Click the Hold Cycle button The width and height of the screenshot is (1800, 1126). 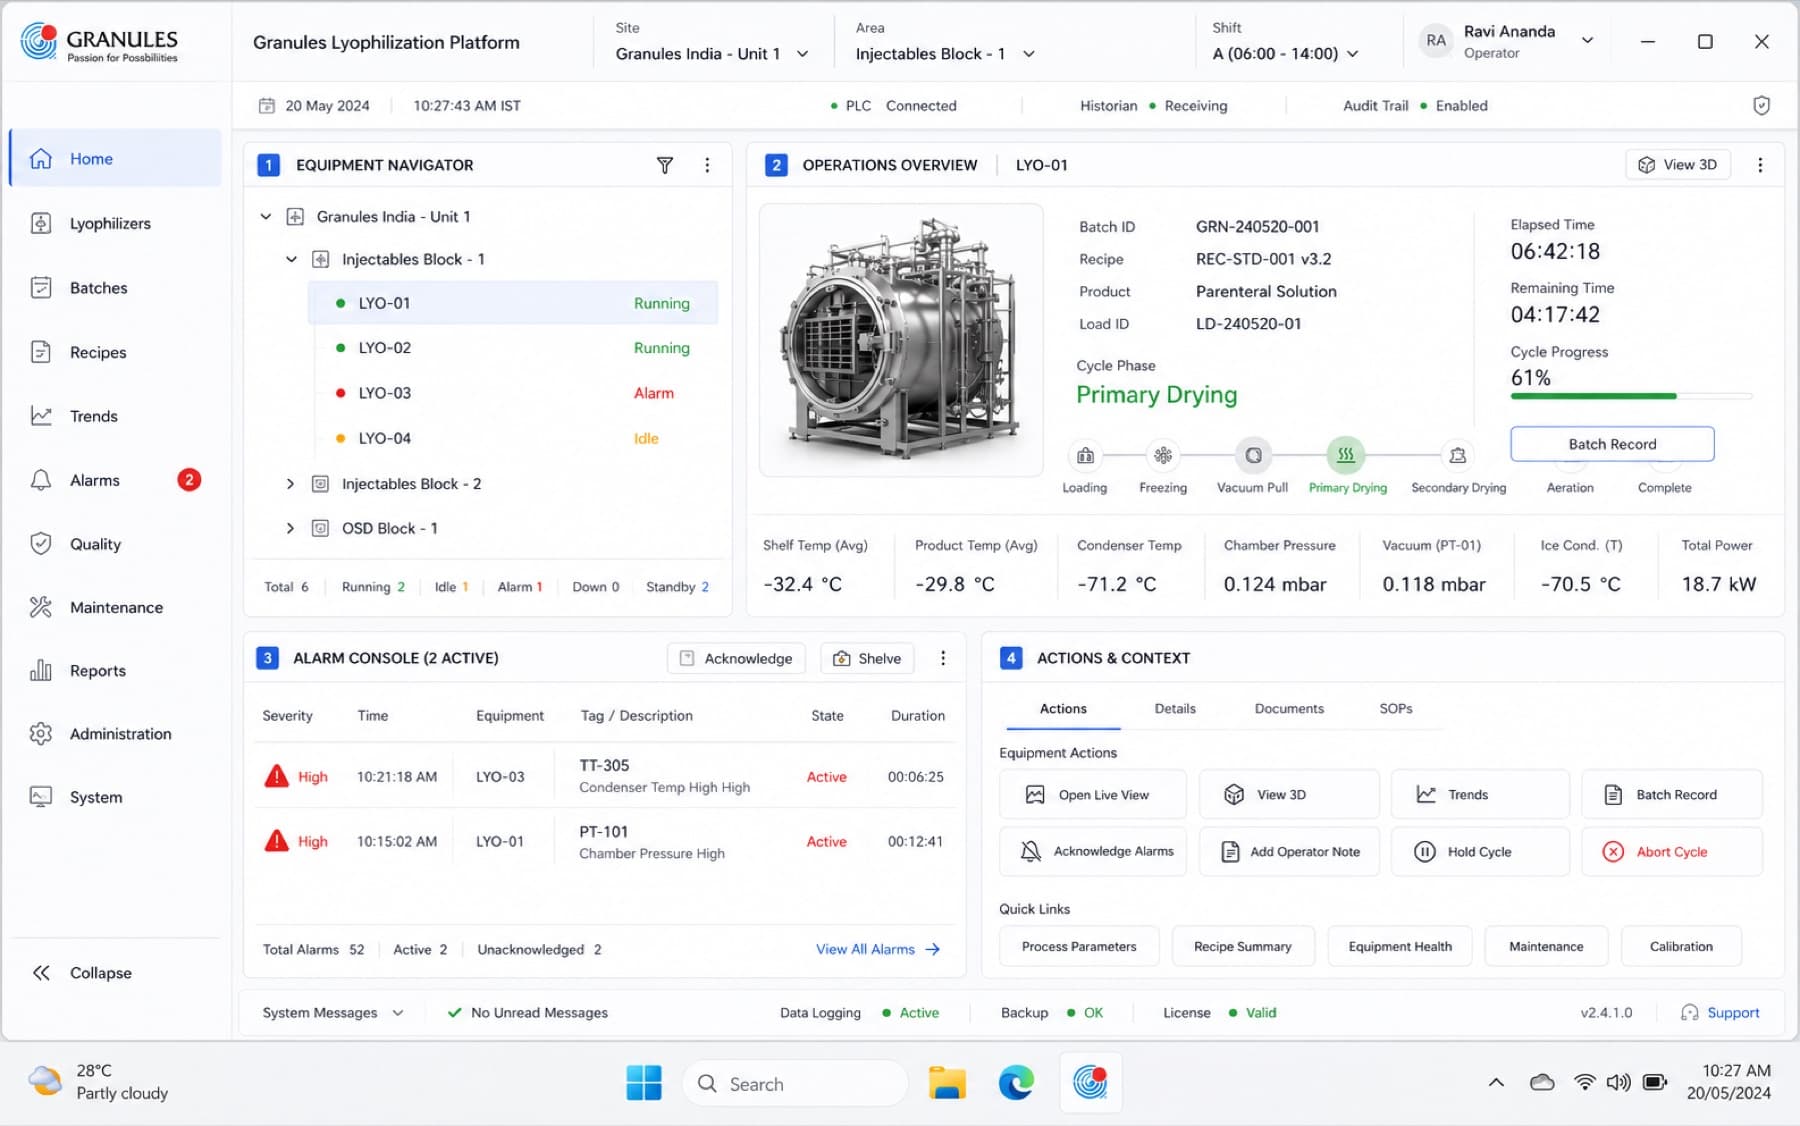1480,851
